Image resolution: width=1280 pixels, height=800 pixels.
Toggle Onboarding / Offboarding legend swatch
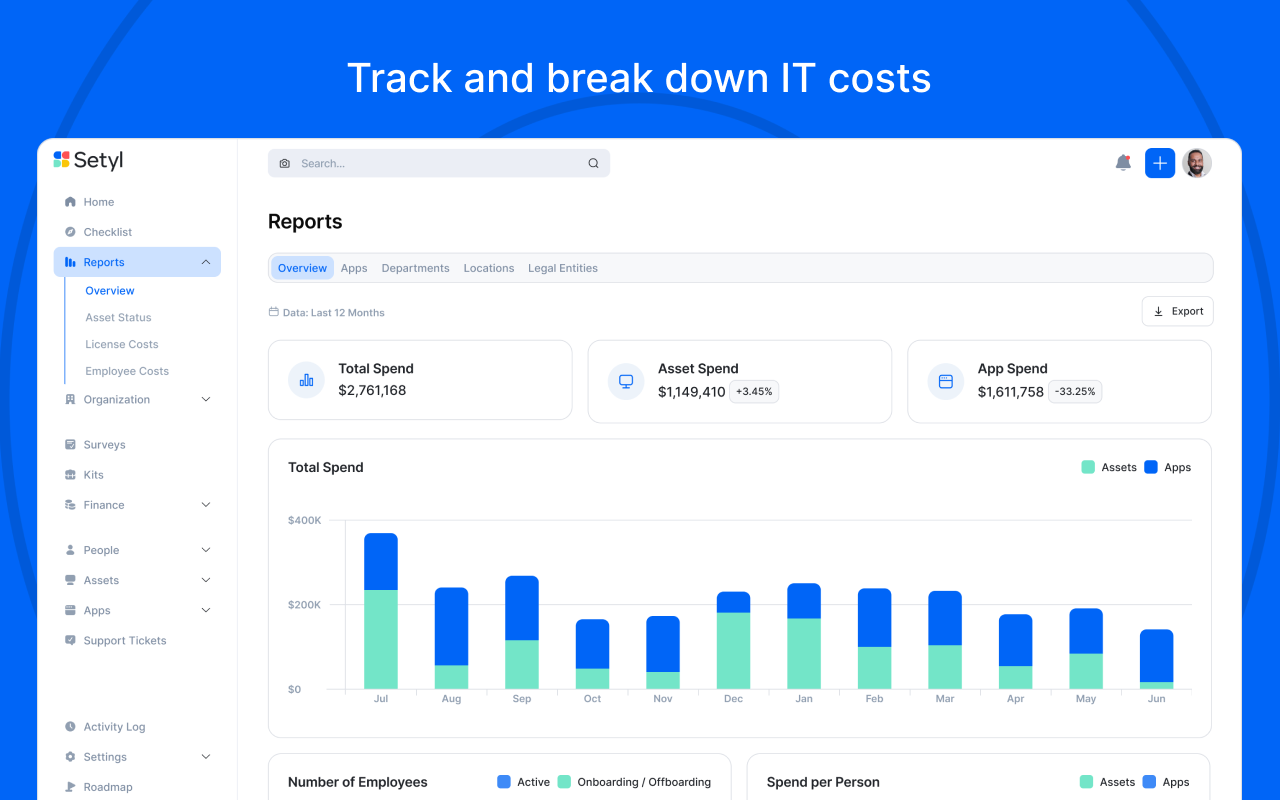pyautogui.click(x=564, y=782)
